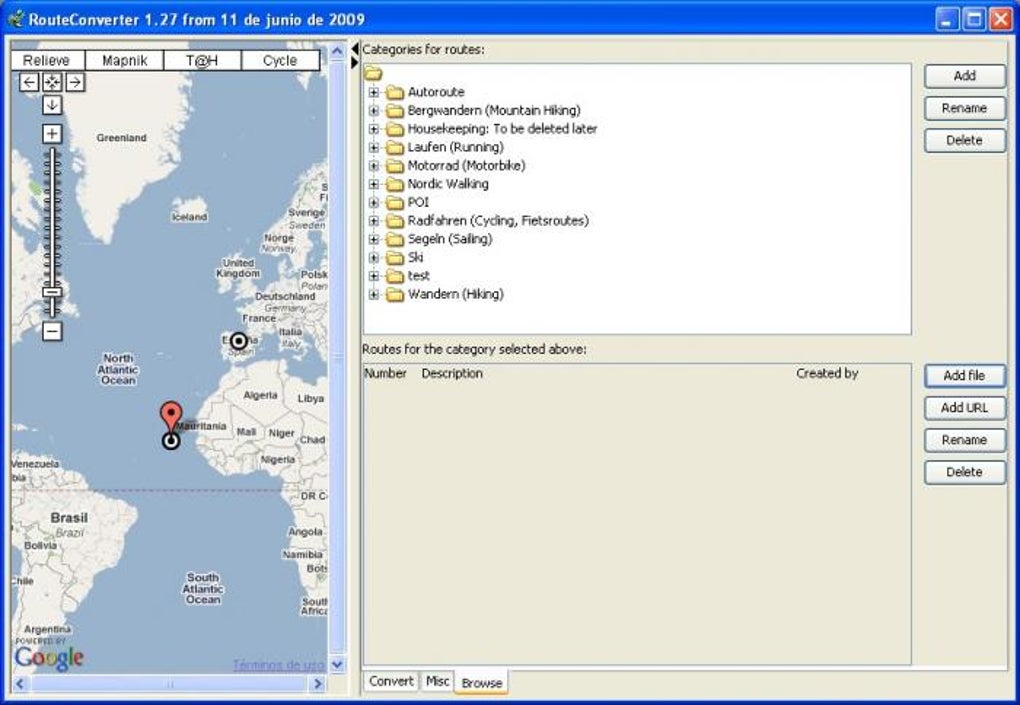Viewport: 1020px width, 705px height.
Task: Expand the POI category
Action: tap(373, 202)
